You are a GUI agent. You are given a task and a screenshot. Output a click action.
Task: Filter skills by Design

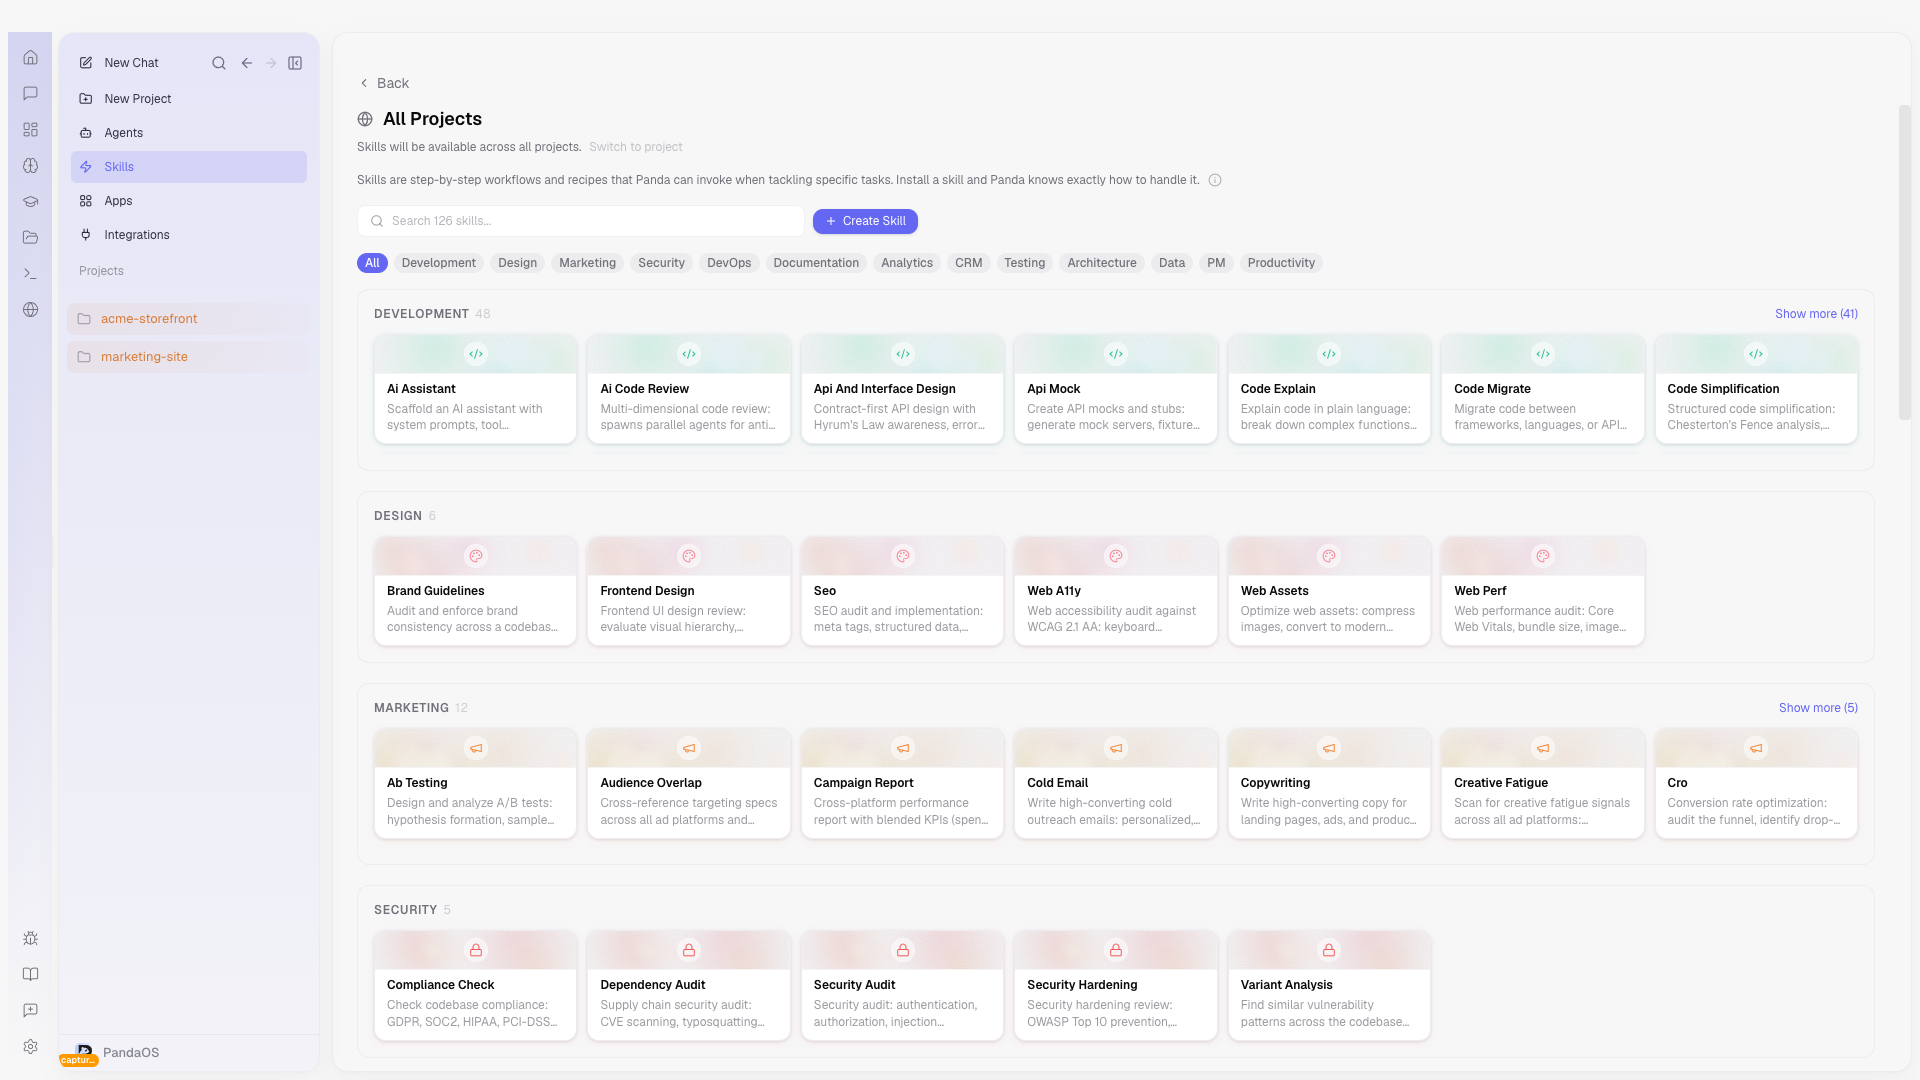pos(517,263)
